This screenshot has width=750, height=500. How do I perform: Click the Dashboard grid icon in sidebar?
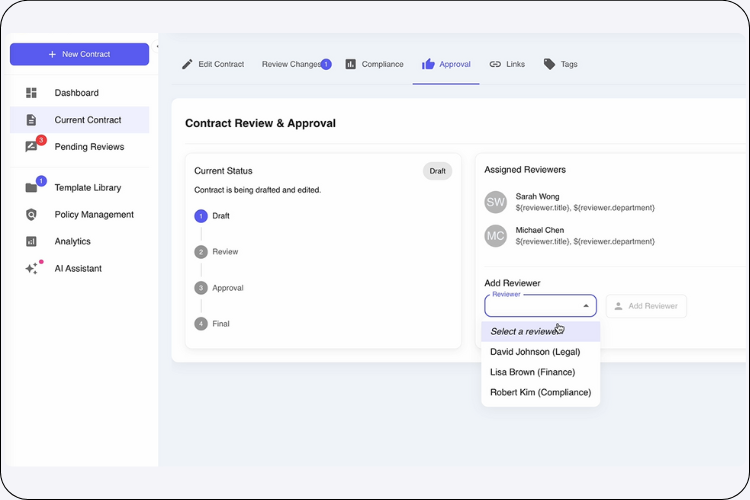click(x=31, y=93)
